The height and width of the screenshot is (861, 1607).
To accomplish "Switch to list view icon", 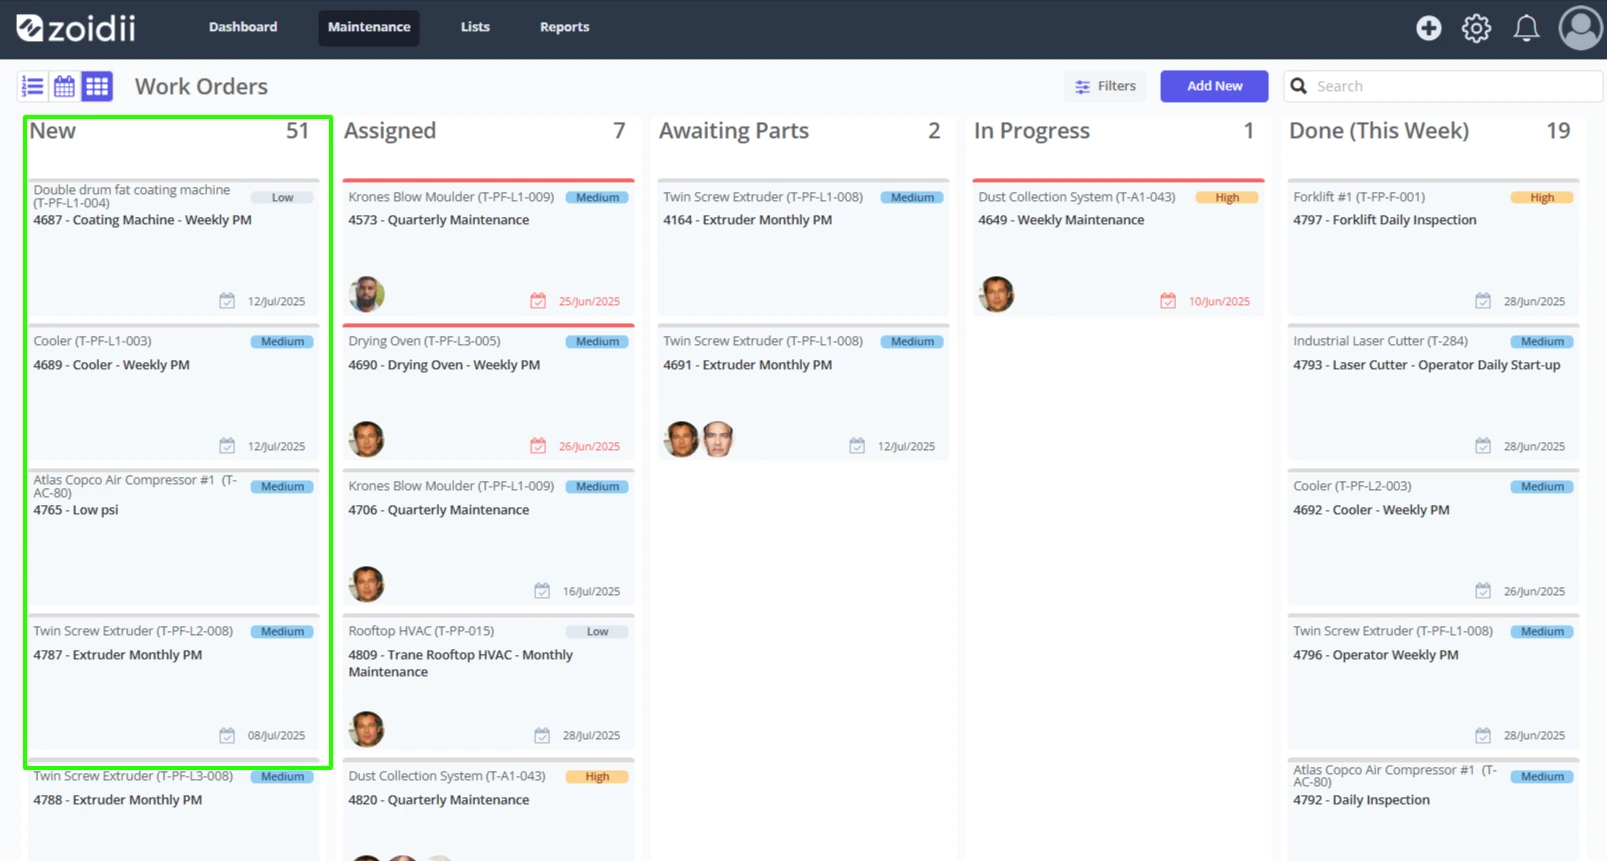I will (32, 86).
